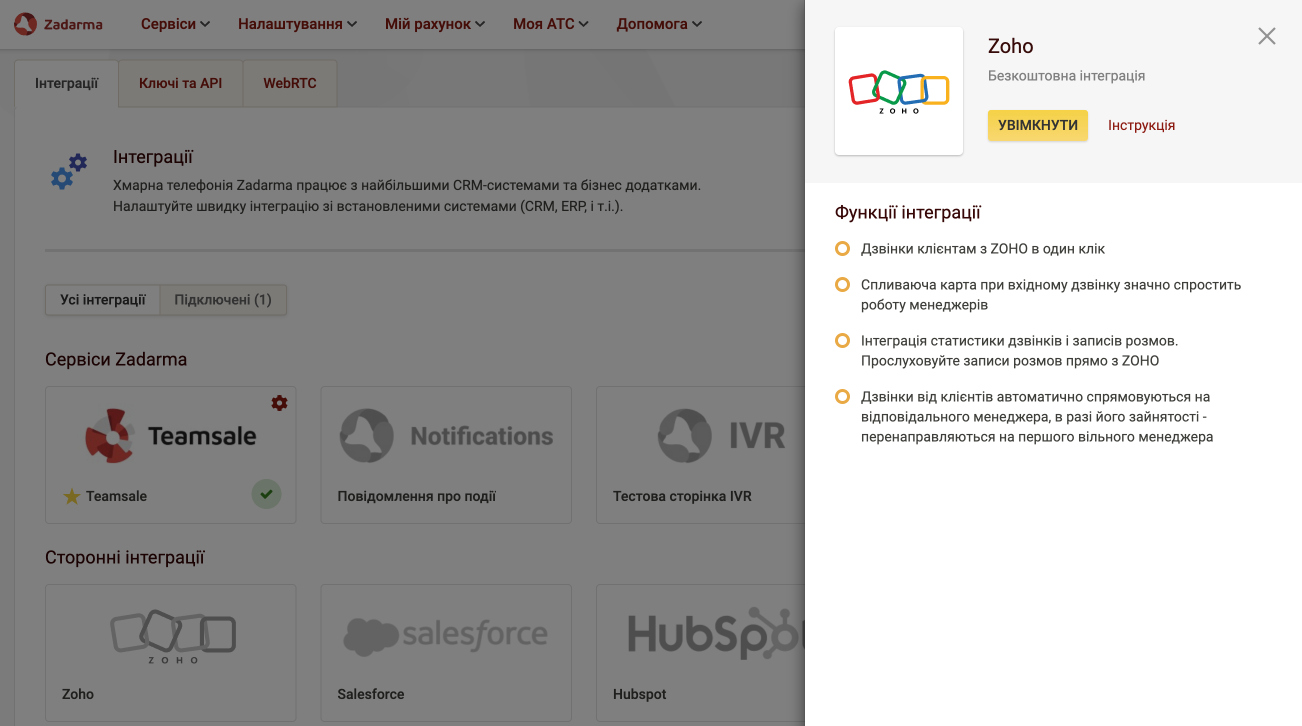Click the Сервіси Zadarma section heading
The height and width of the screenshot is (726, 1302).
click(116, 360)
